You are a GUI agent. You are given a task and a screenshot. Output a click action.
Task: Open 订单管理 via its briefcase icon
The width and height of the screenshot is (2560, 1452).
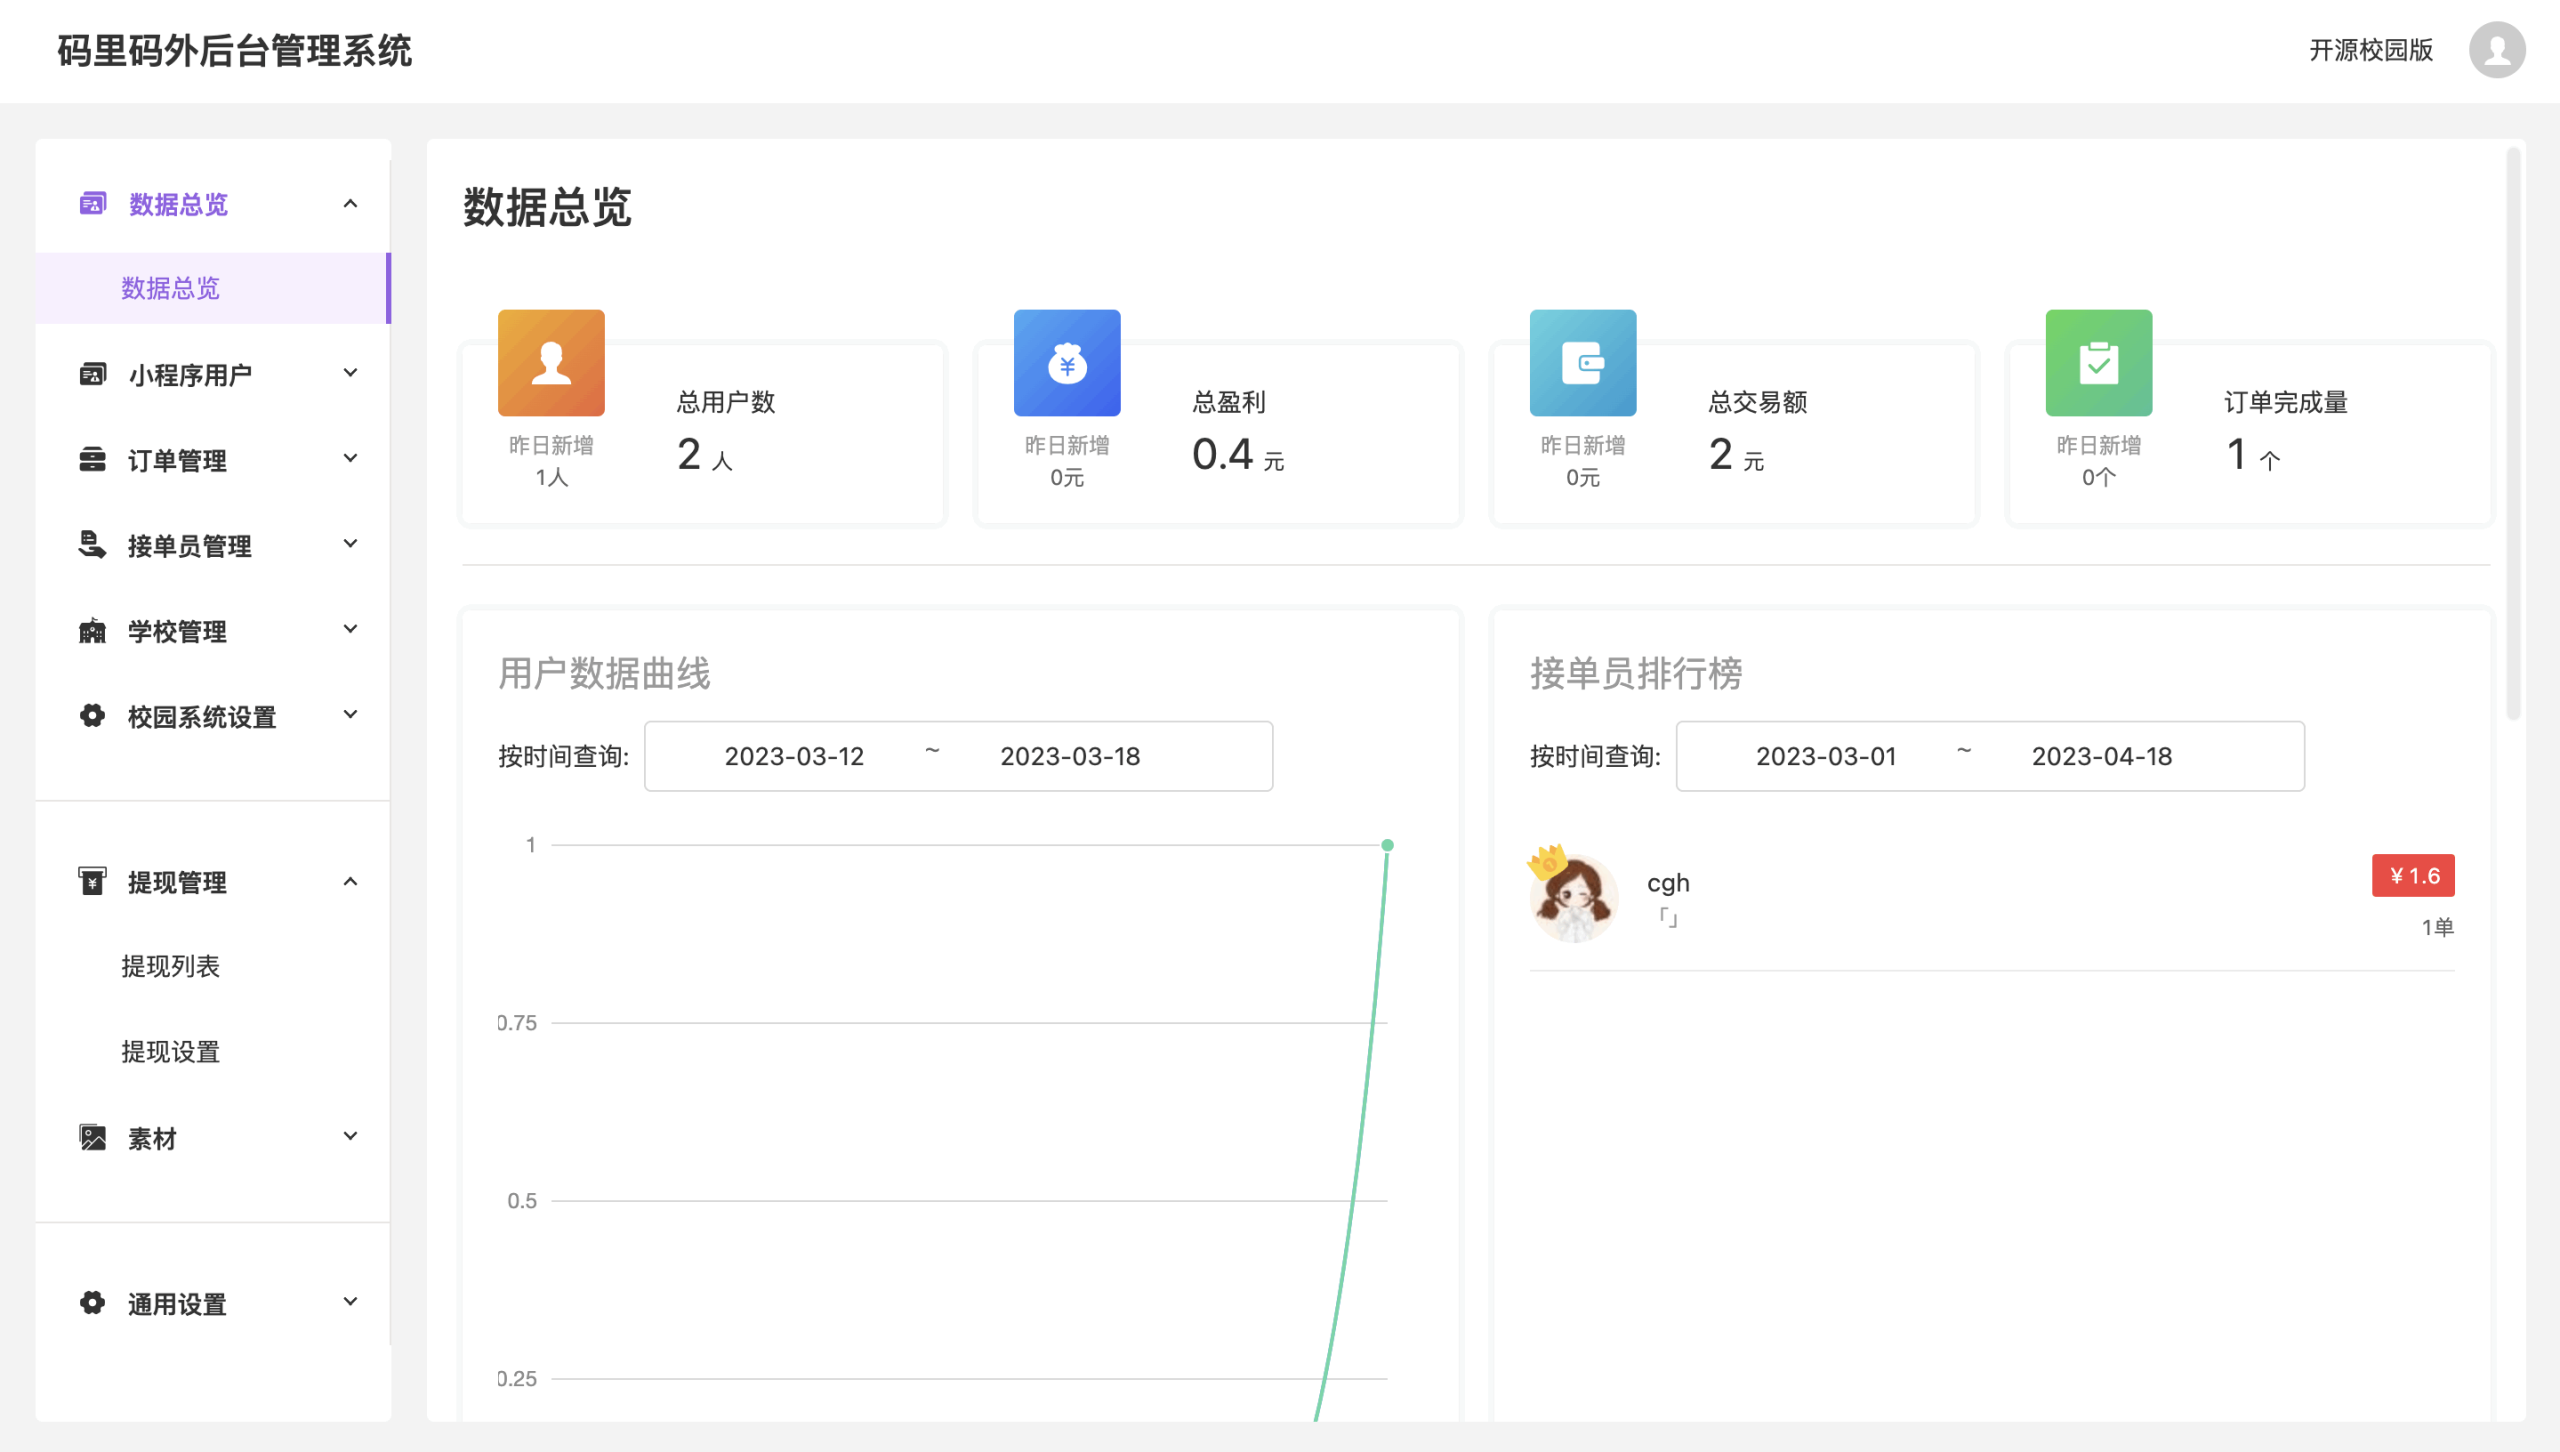tap(91, 459)
